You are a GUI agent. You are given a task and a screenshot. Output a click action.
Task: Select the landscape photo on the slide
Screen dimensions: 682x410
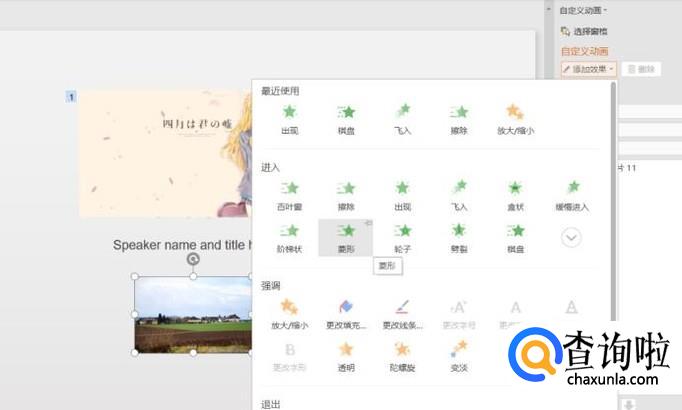point(193,314)
